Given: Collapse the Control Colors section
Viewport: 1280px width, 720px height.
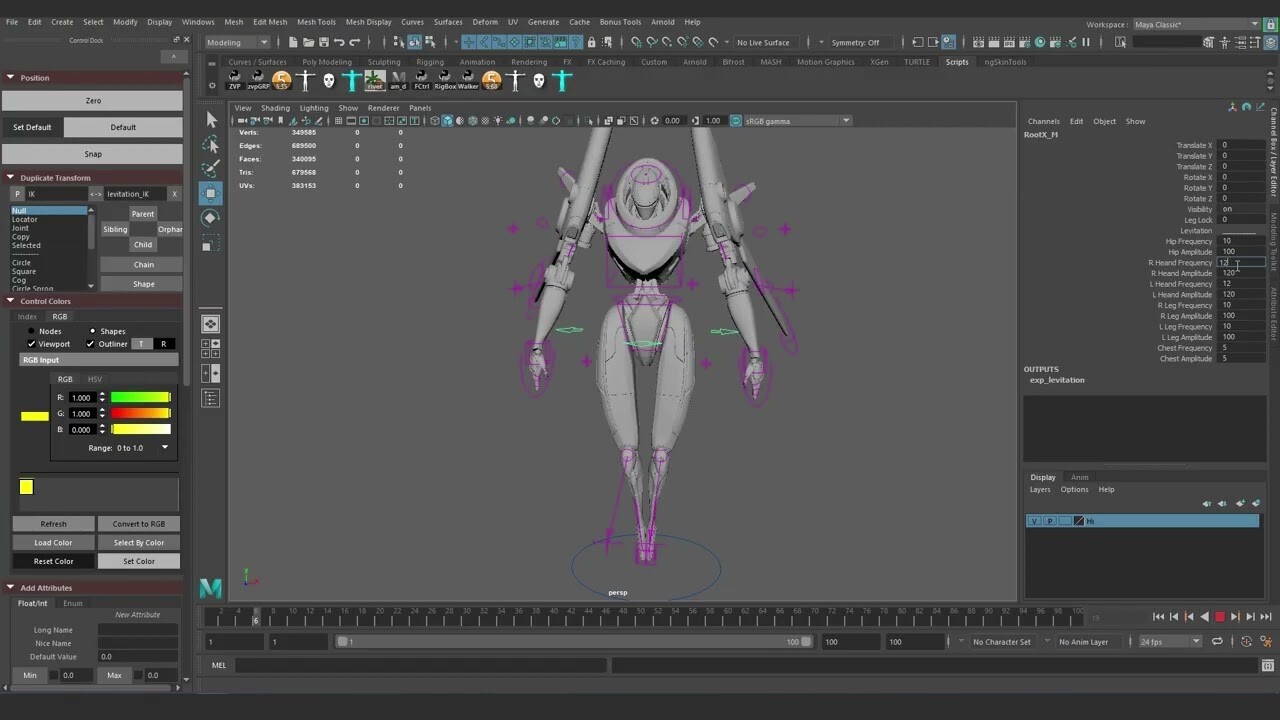Looking at the screenshot, I should tap(10, 301).
